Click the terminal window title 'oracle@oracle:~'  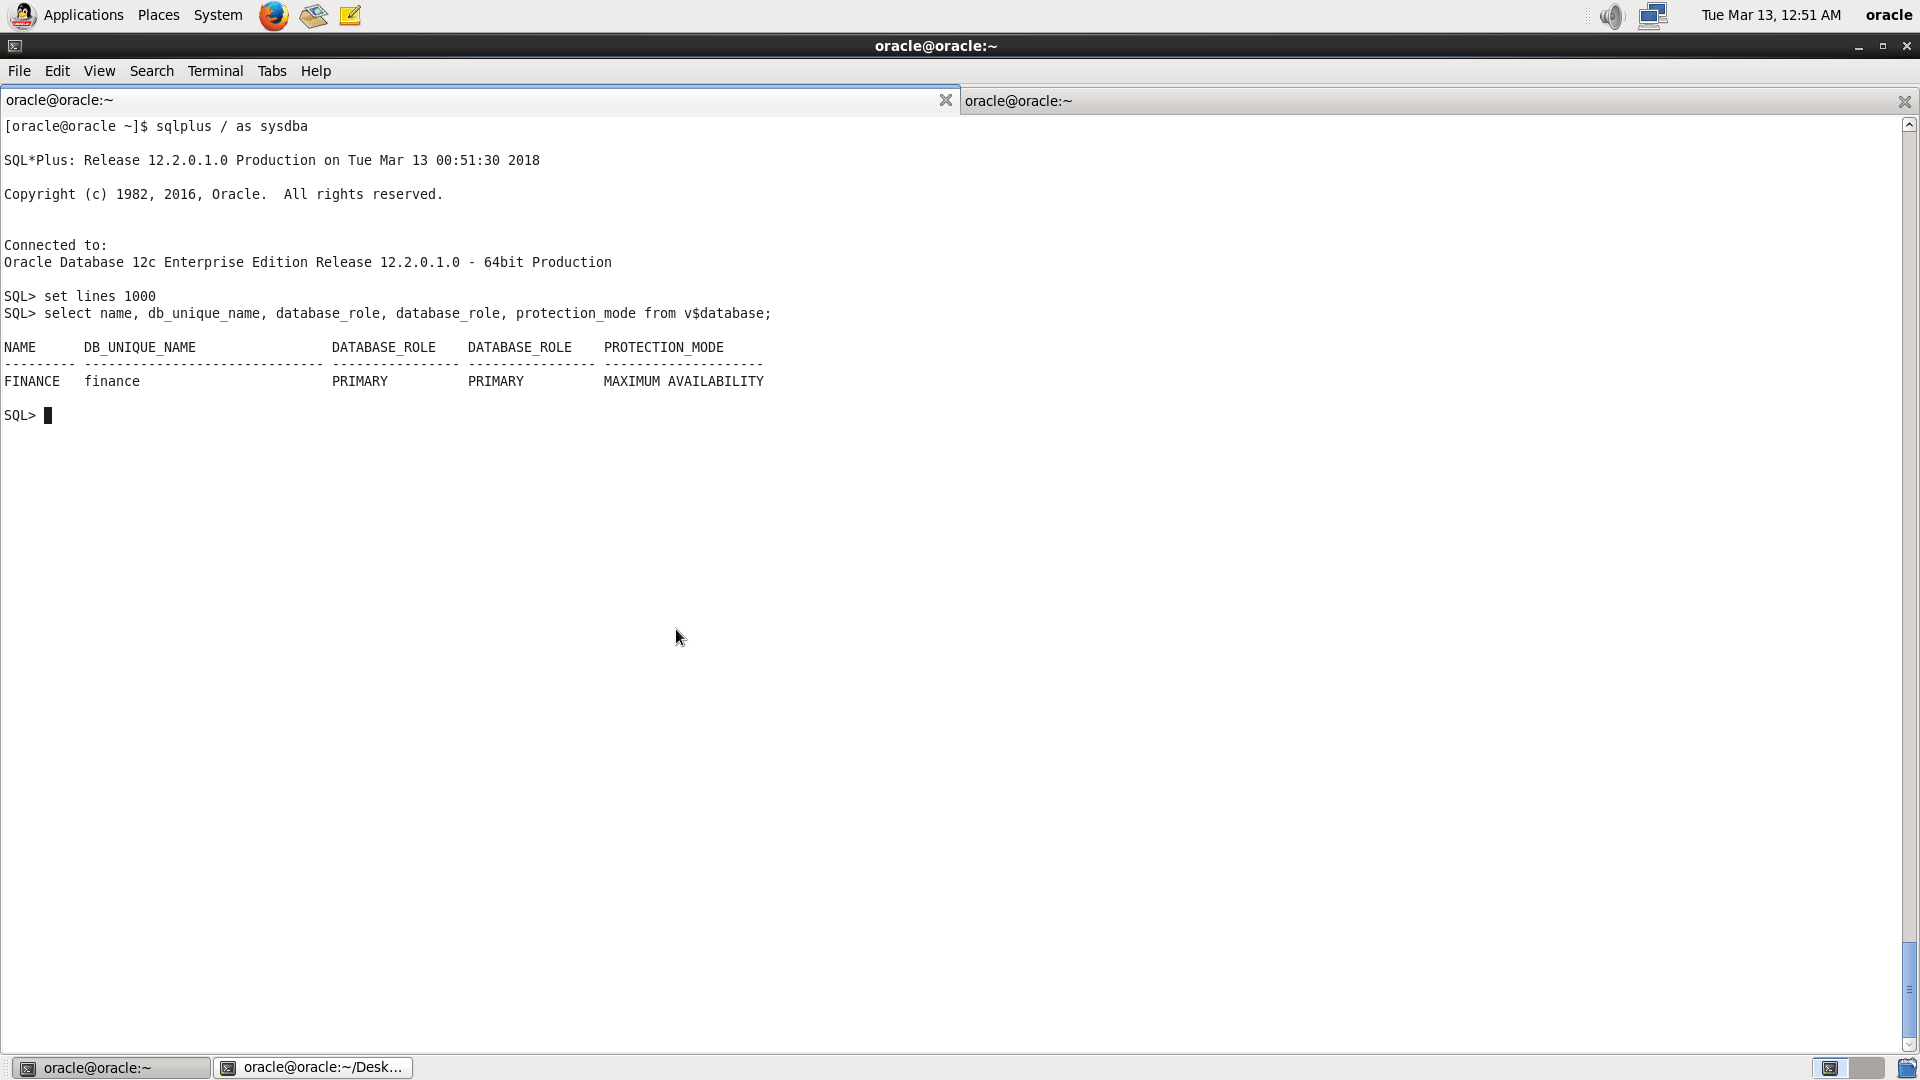coord(936,46)
